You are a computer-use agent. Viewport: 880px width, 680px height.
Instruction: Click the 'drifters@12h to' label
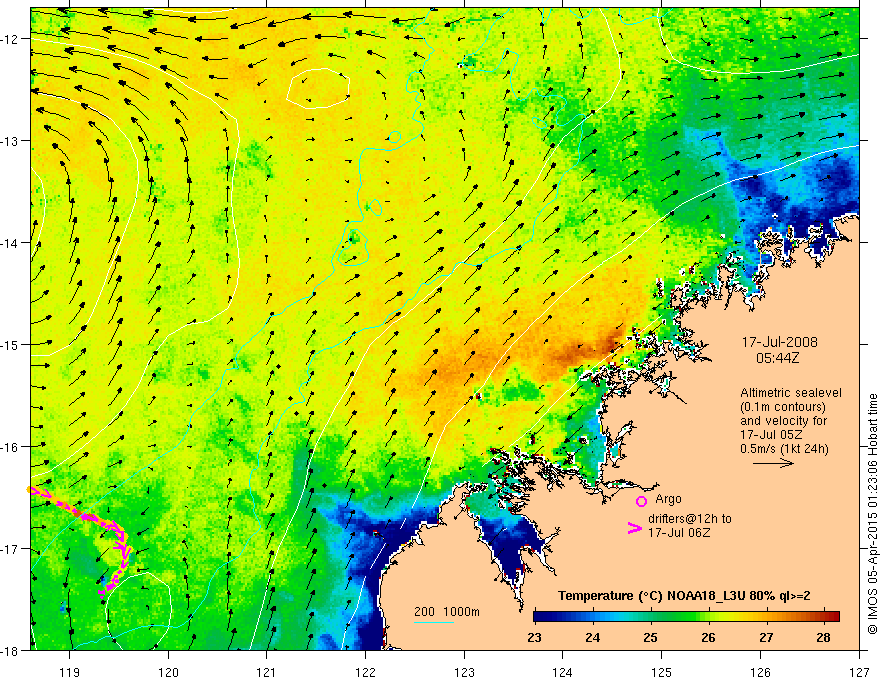click(x=690, y=519)
